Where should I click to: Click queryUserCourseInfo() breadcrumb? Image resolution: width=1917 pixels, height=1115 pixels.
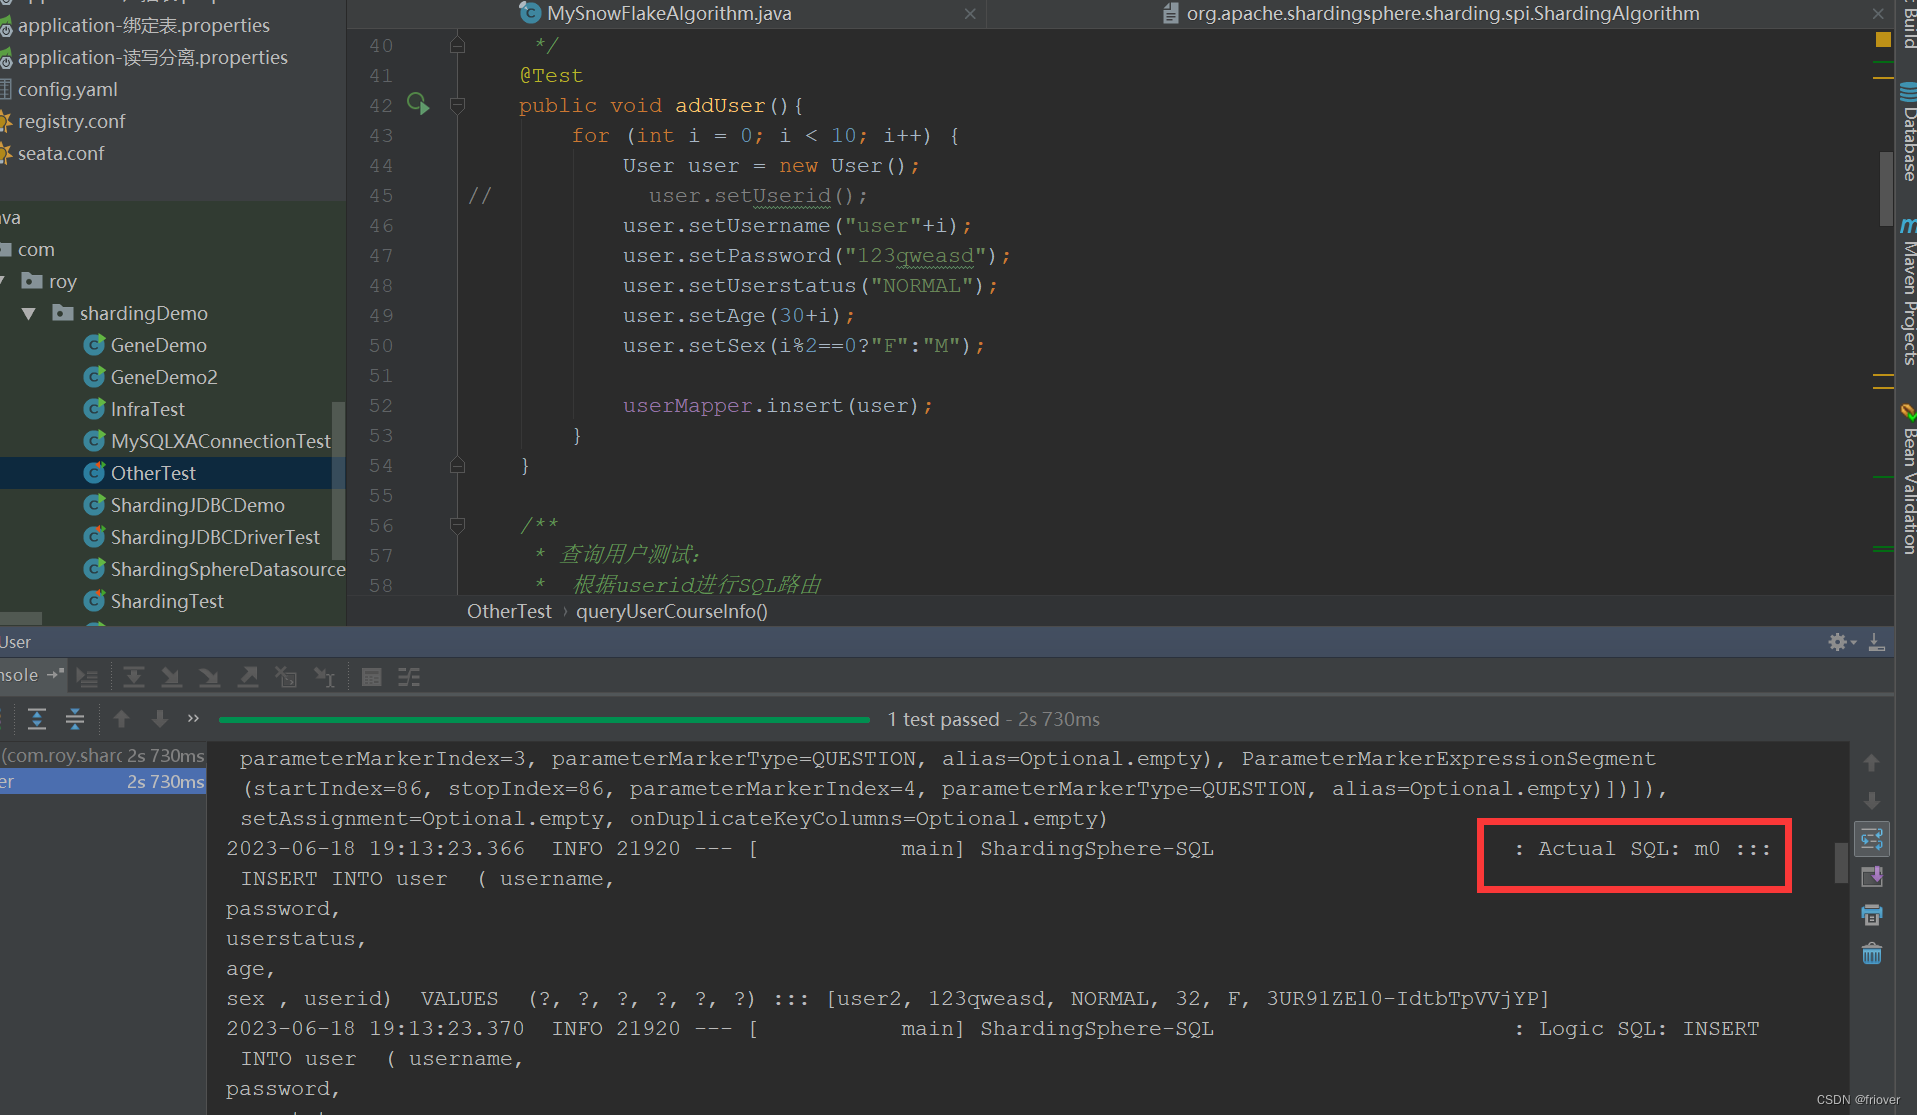click(x=671, y=611)
